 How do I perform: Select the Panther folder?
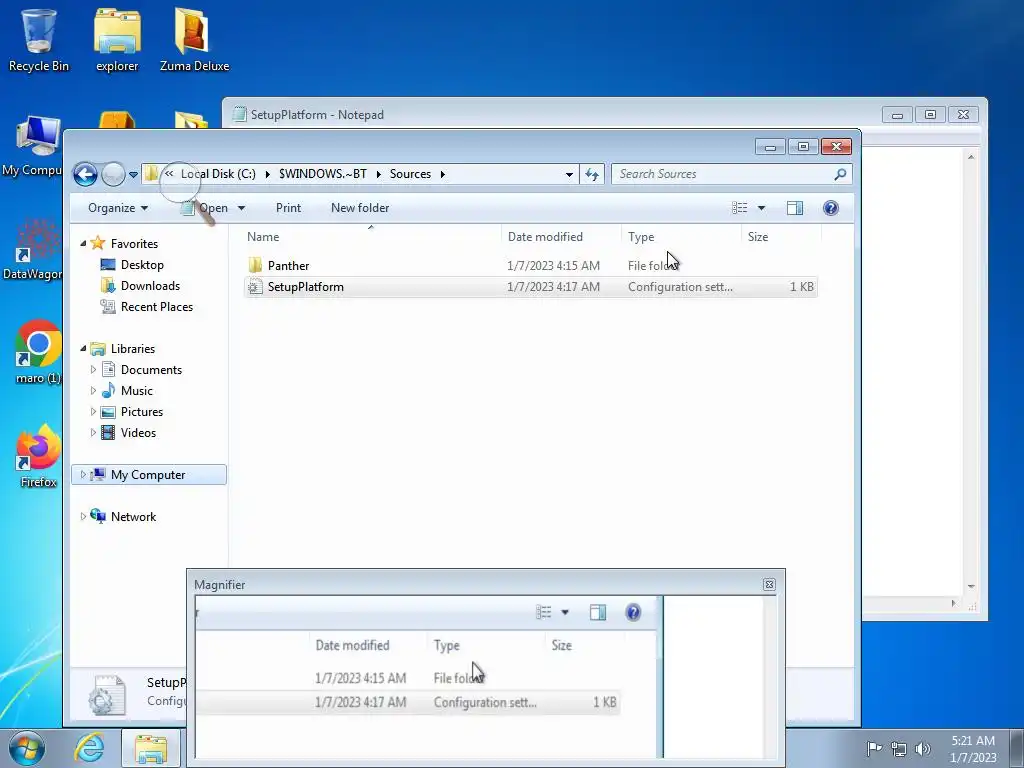(530, 265)
